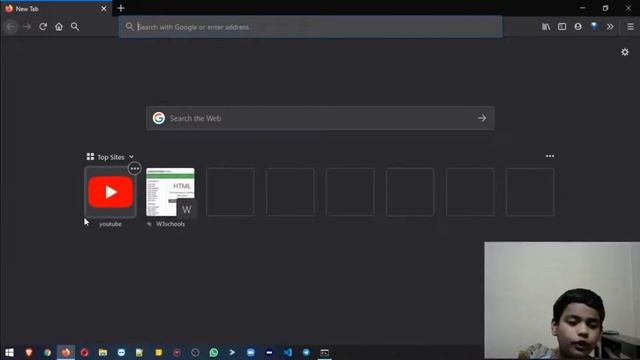Open WhatsApp from the taskbar
The width and height of the screenshot is (640, 360).
[x=213, y=353]
